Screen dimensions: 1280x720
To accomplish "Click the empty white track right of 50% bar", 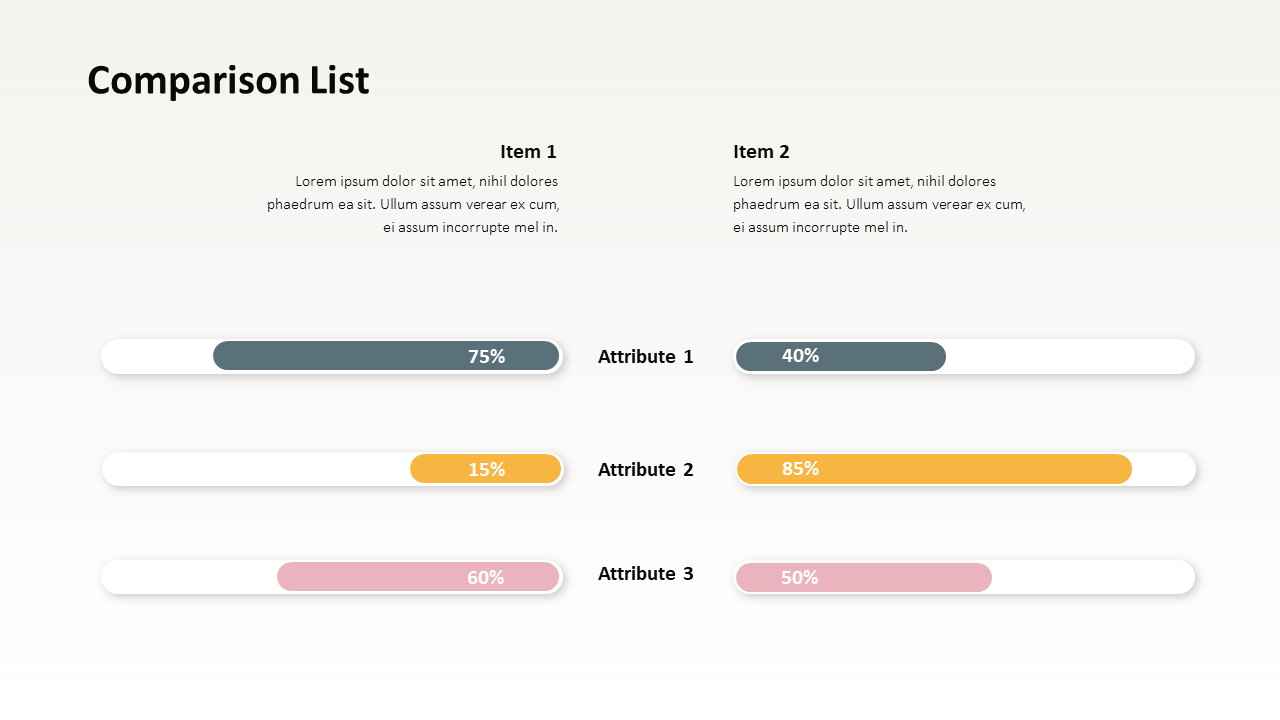I will point(1092,577).
